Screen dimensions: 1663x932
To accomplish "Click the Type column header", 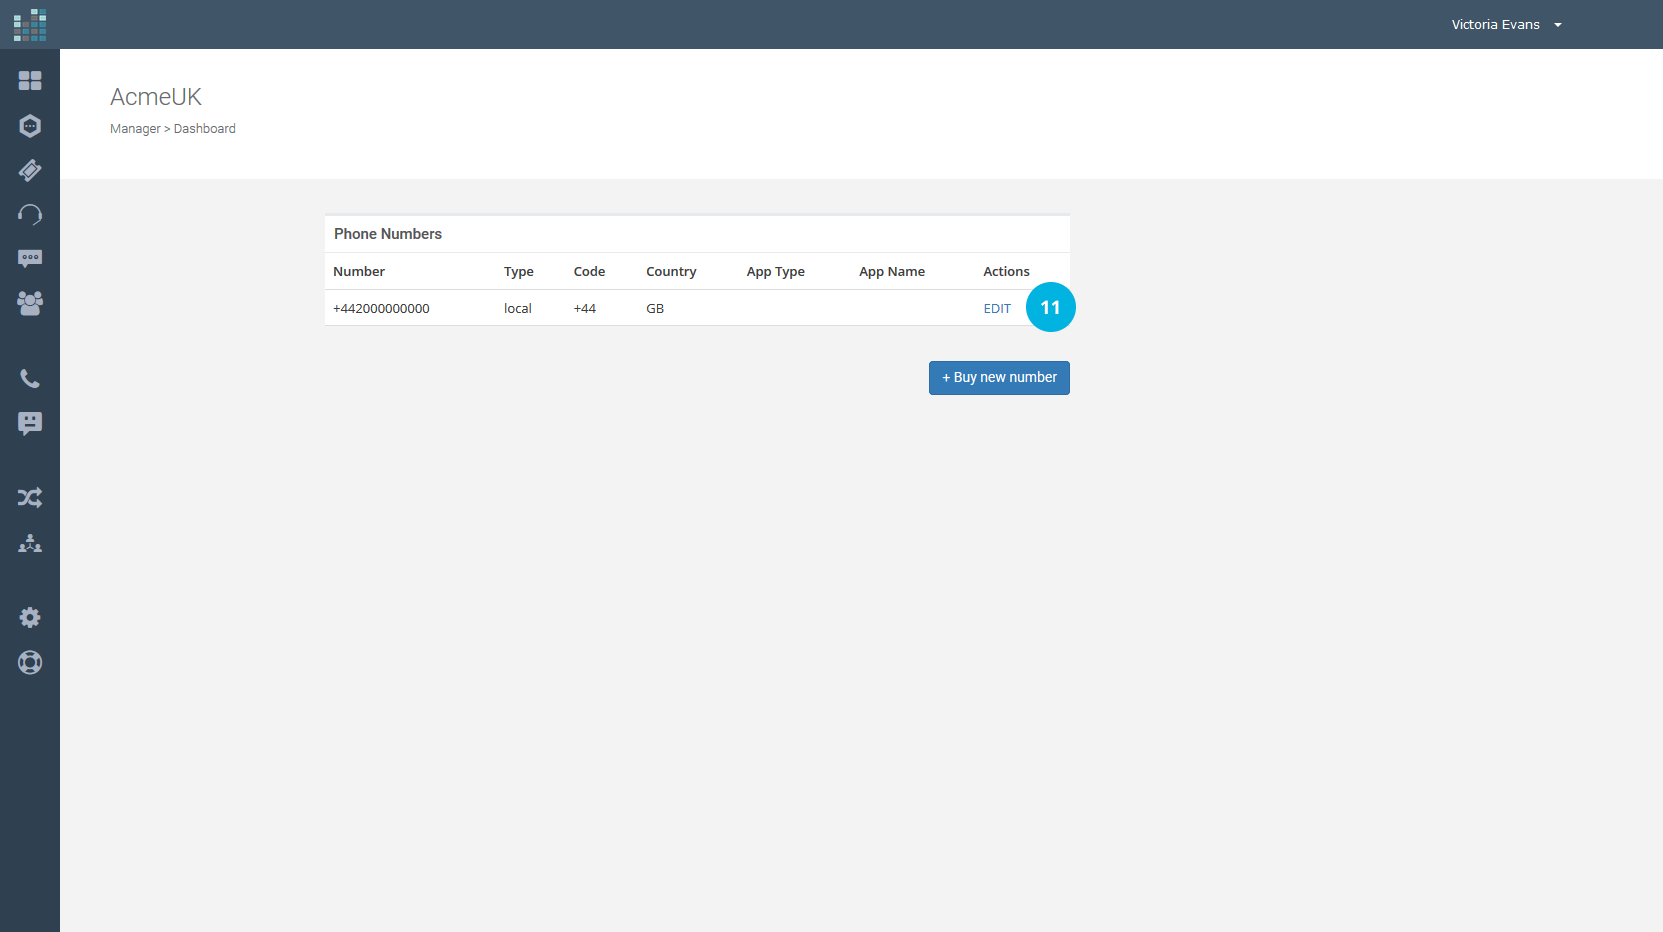I will pyautogui.click(x=519, y=272).
